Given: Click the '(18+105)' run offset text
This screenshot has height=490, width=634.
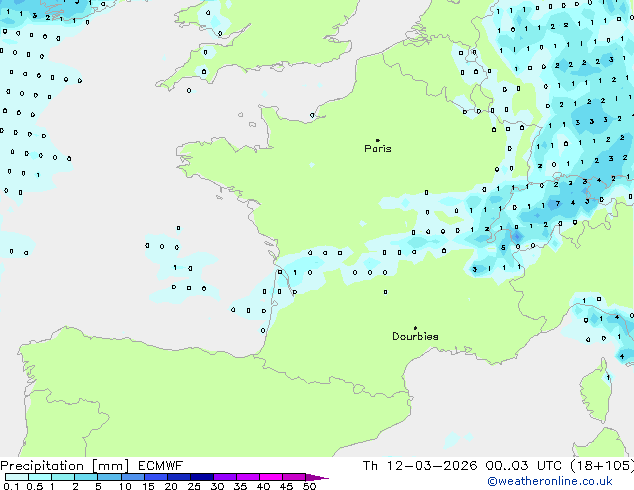Looking at the screenshot, I should click(x=602, y=466).
